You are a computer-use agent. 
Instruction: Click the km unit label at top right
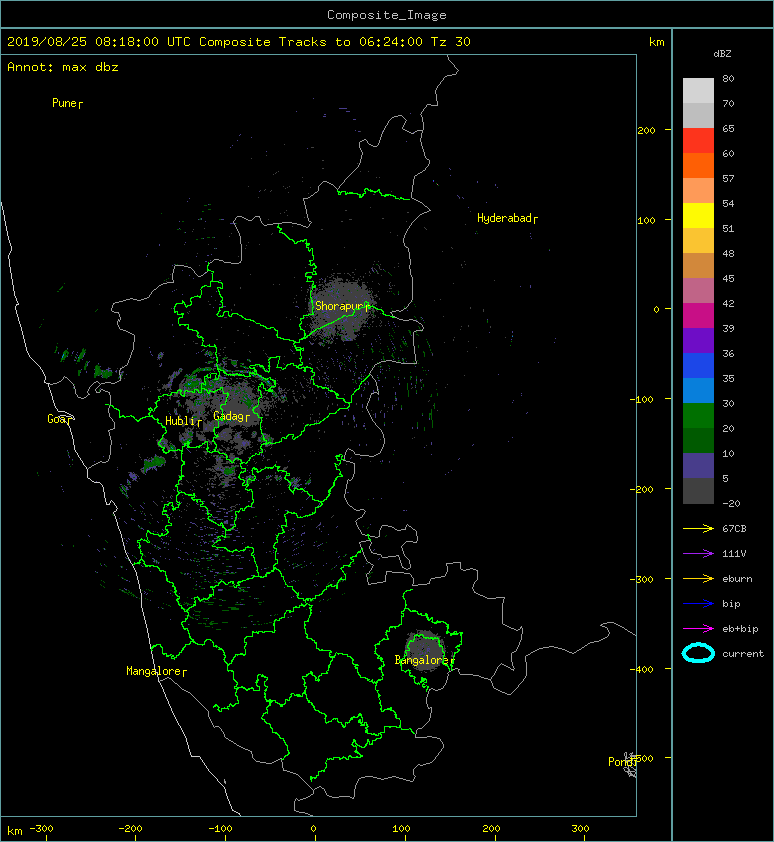tap(656, 42)
